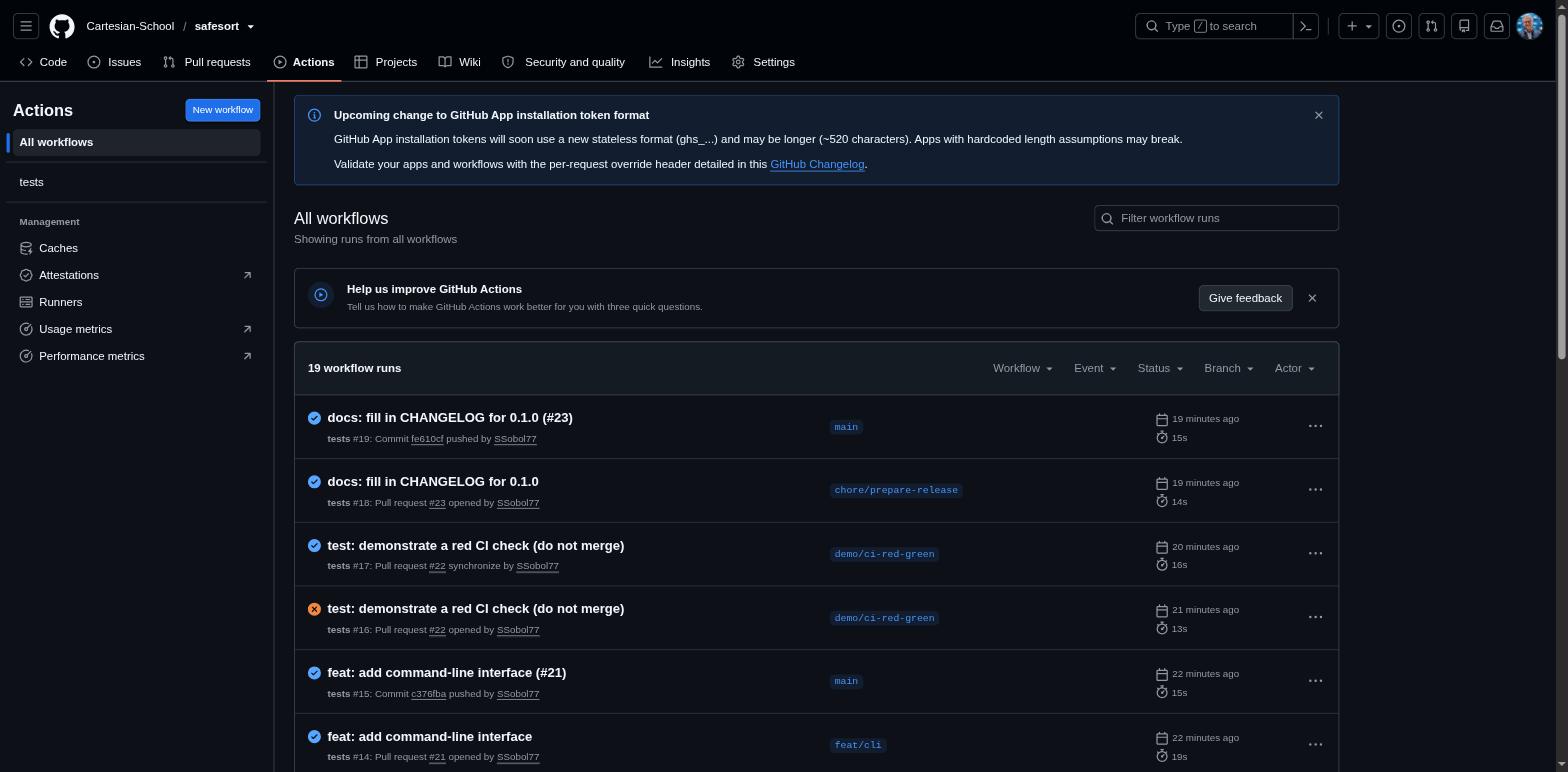
Task: Click demo/ci-red-green branch label on run #17
Action: (884, 554)
